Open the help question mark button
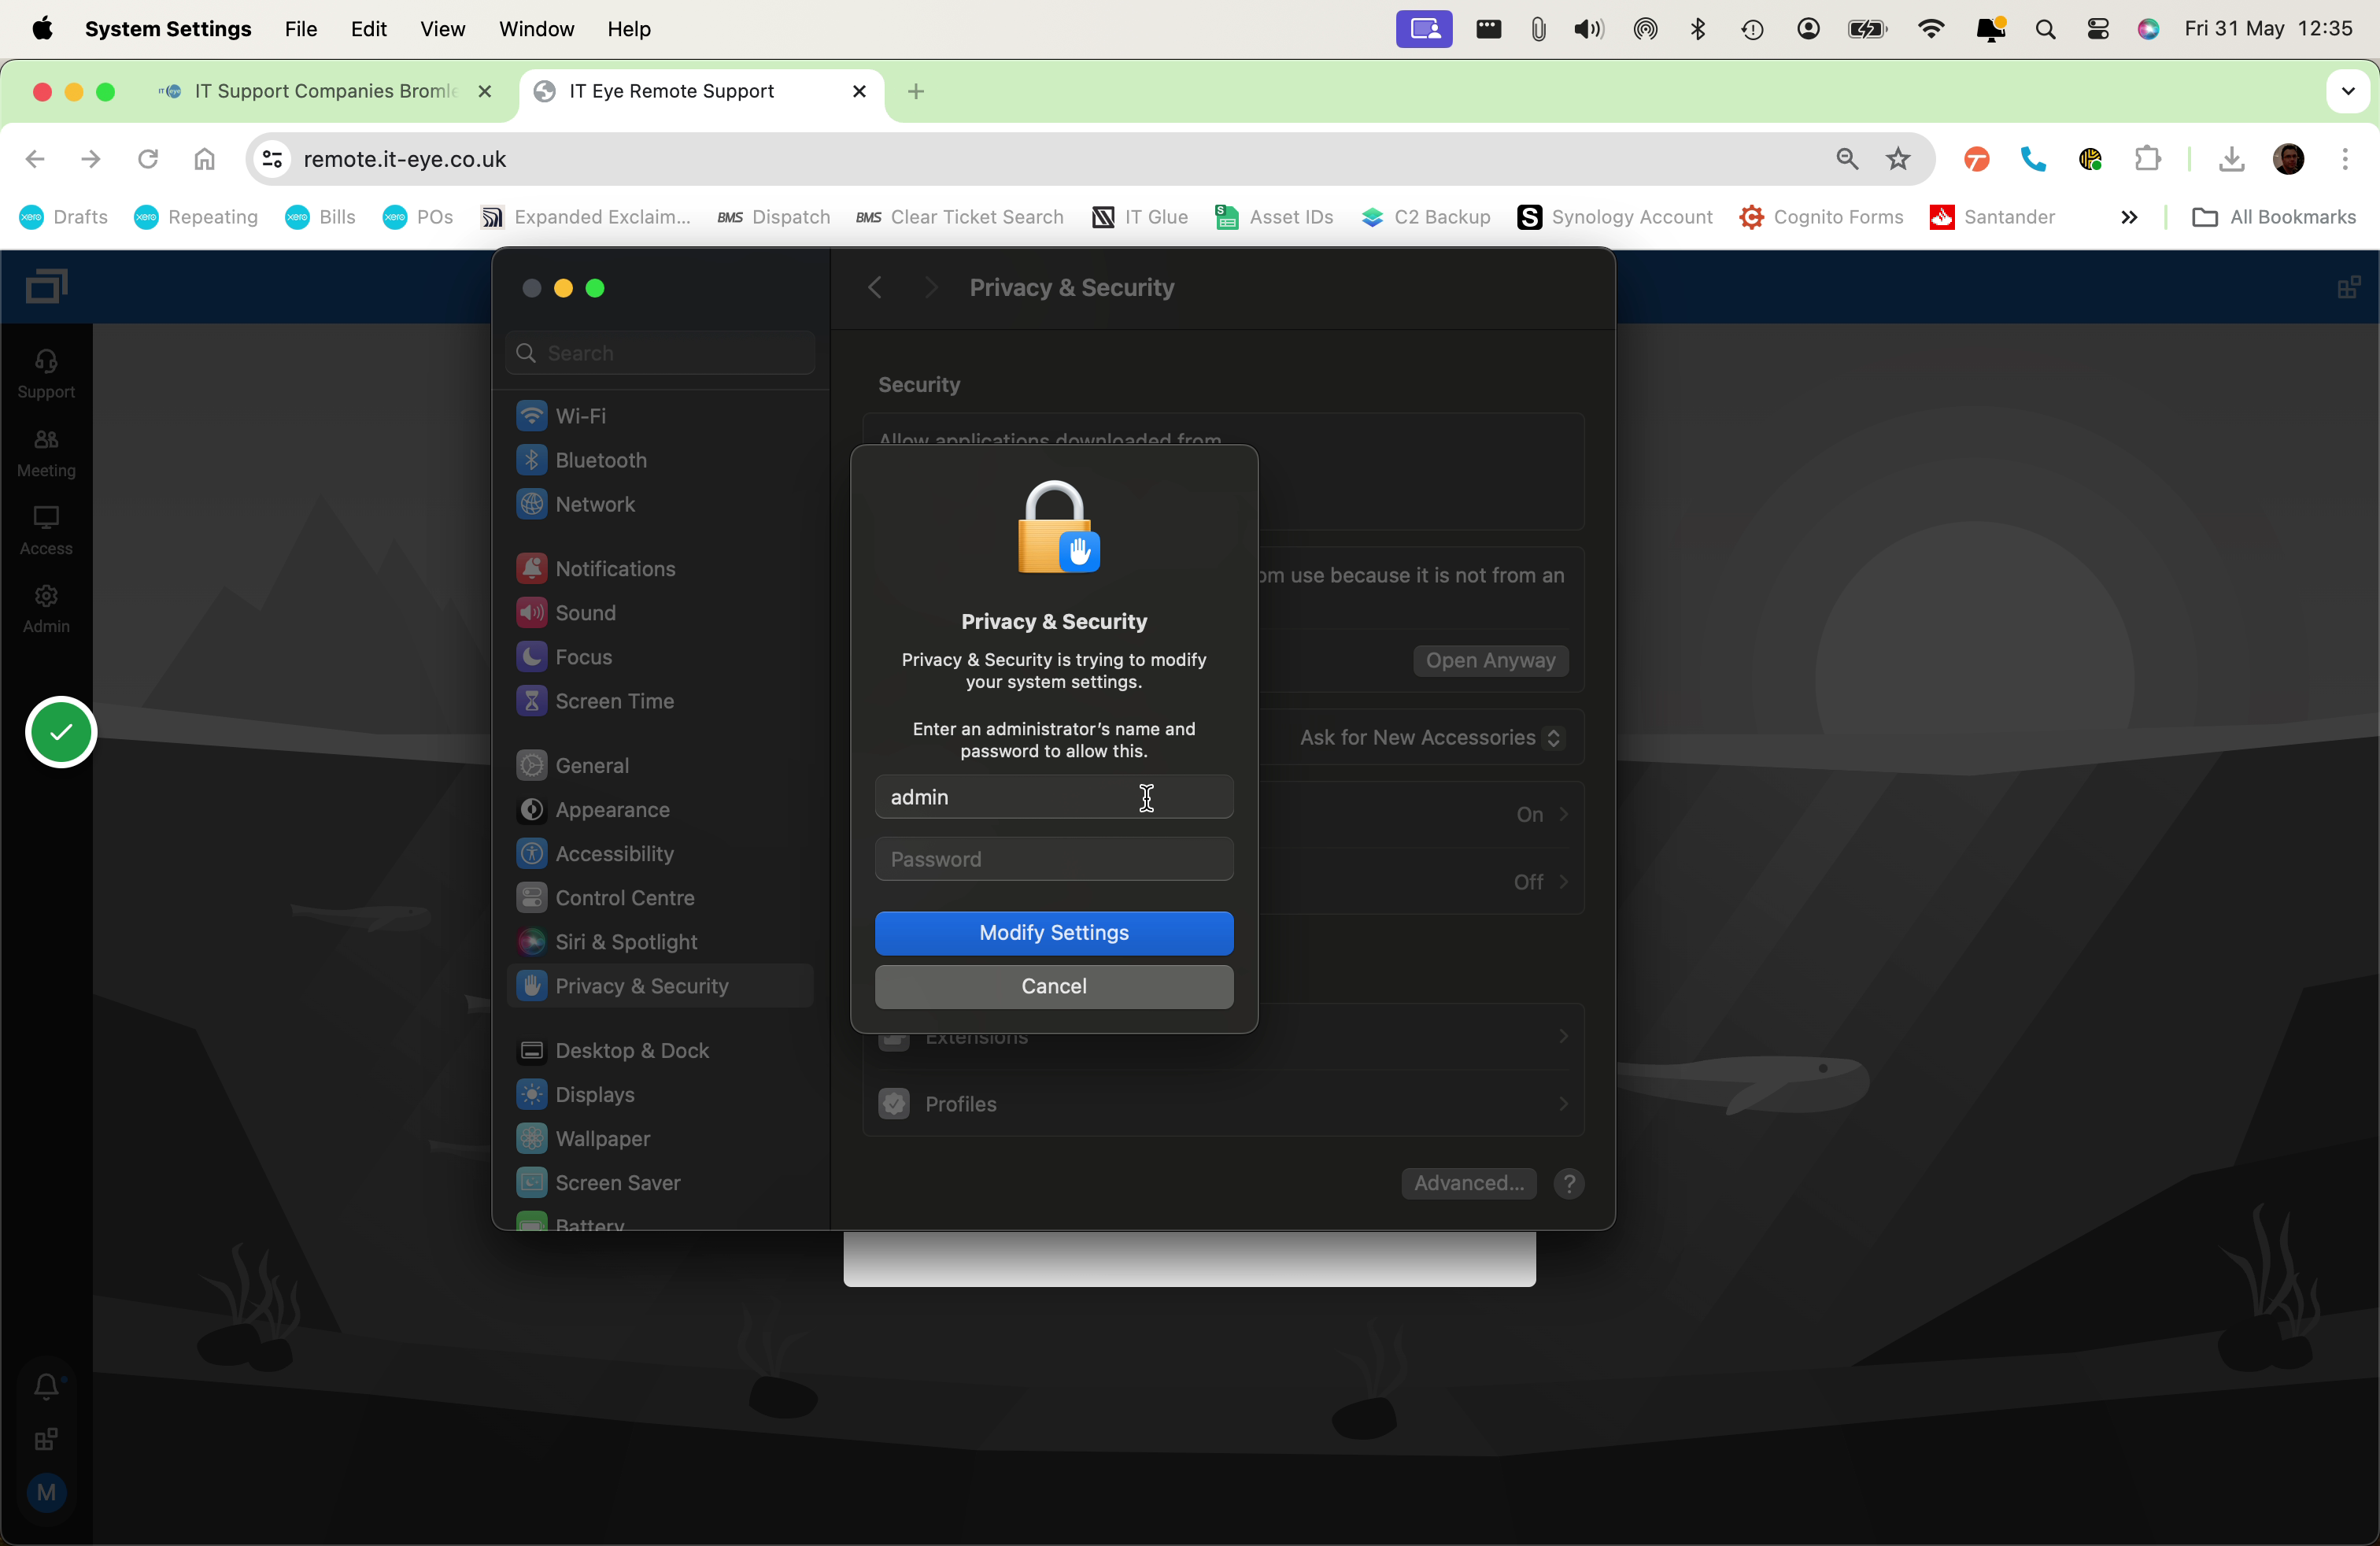 pyautogui.click(x=1569, y=1183)
